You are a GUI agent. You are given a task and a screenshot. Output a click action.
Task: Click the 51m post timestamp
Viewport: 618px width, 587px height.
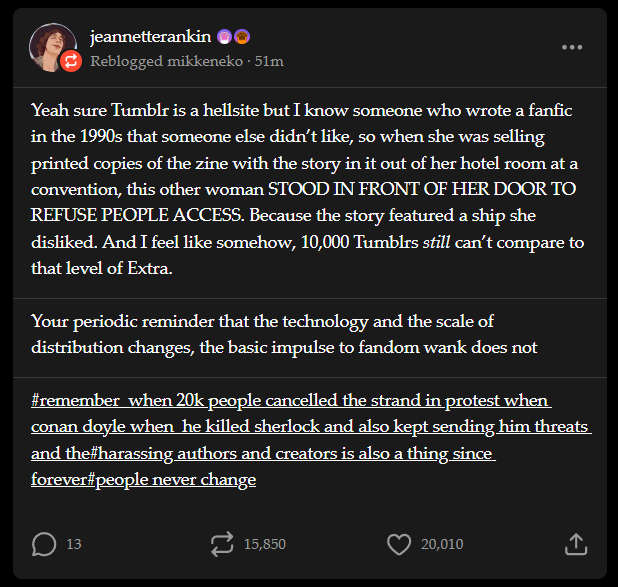(270, 61)
